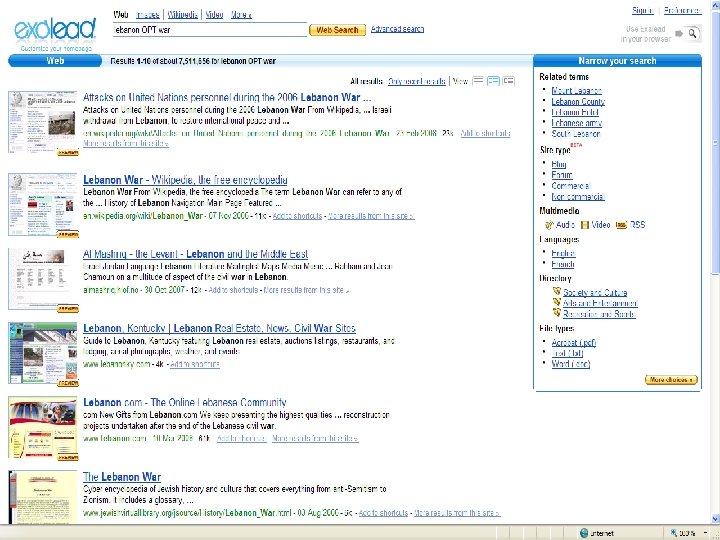Click preview badge under Lebanon Kentucky thumbnail

coord(68,383)
